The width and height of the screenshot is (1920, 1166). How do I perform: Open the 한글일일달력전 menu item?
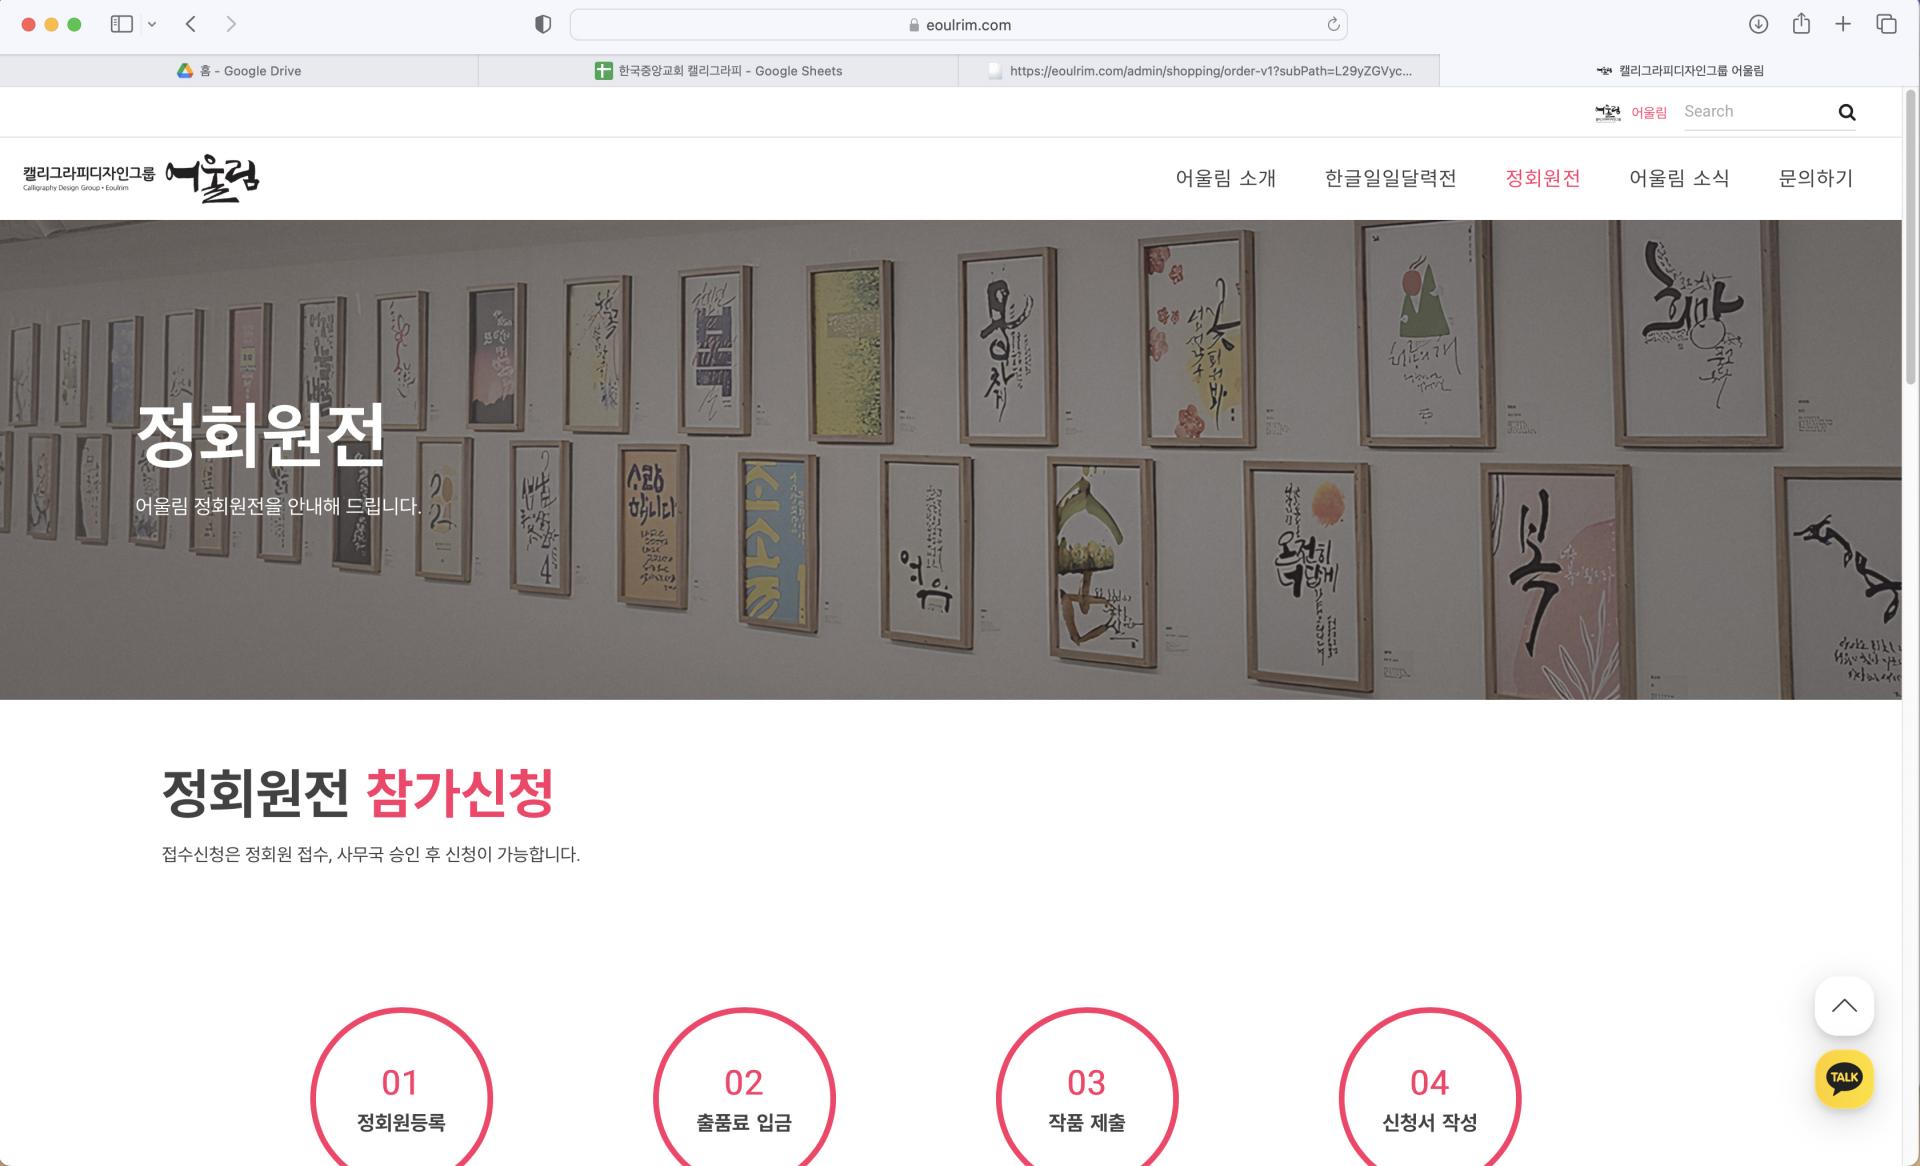[x=1390, y=178]
